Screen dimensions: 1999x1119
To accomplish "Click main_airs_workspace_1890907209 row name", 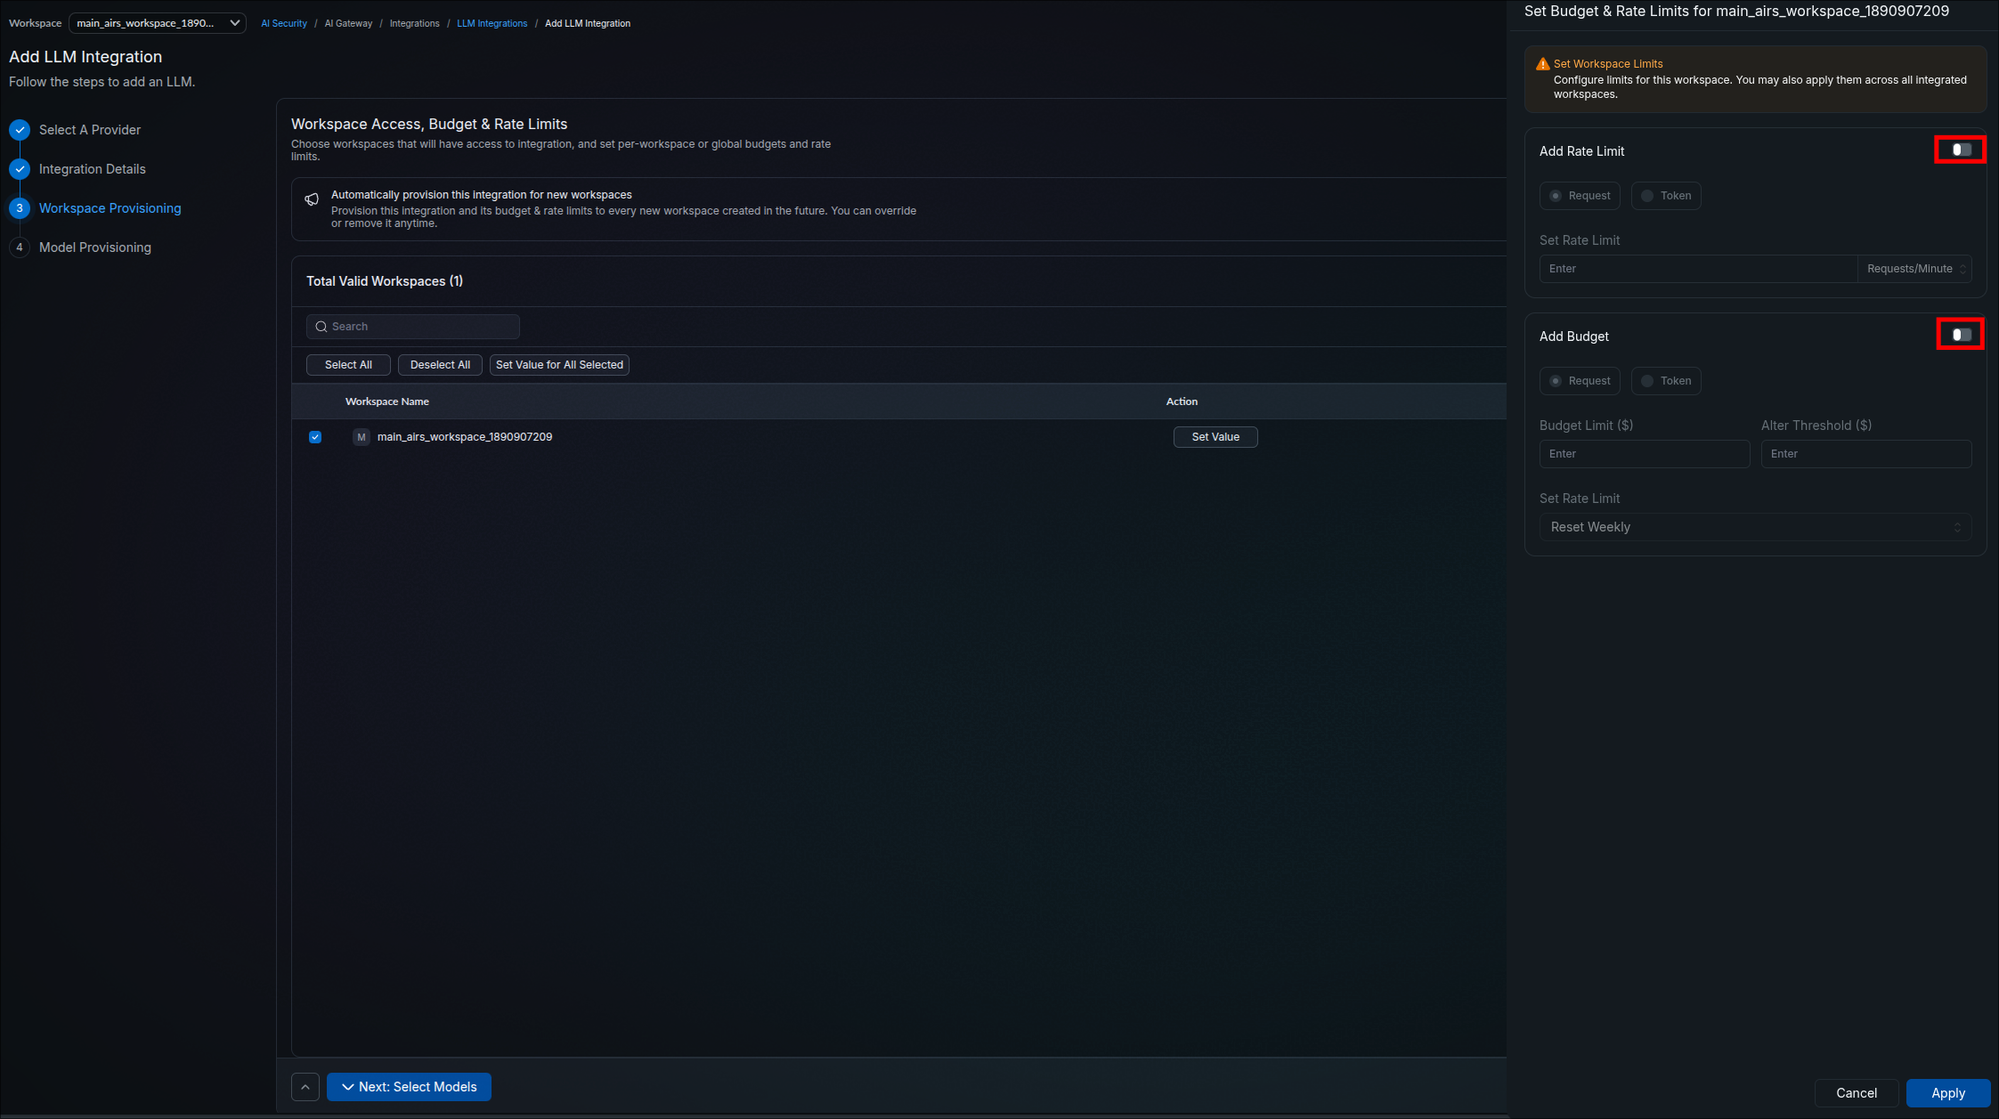I will pyautogui.click(x=464, y=437).
